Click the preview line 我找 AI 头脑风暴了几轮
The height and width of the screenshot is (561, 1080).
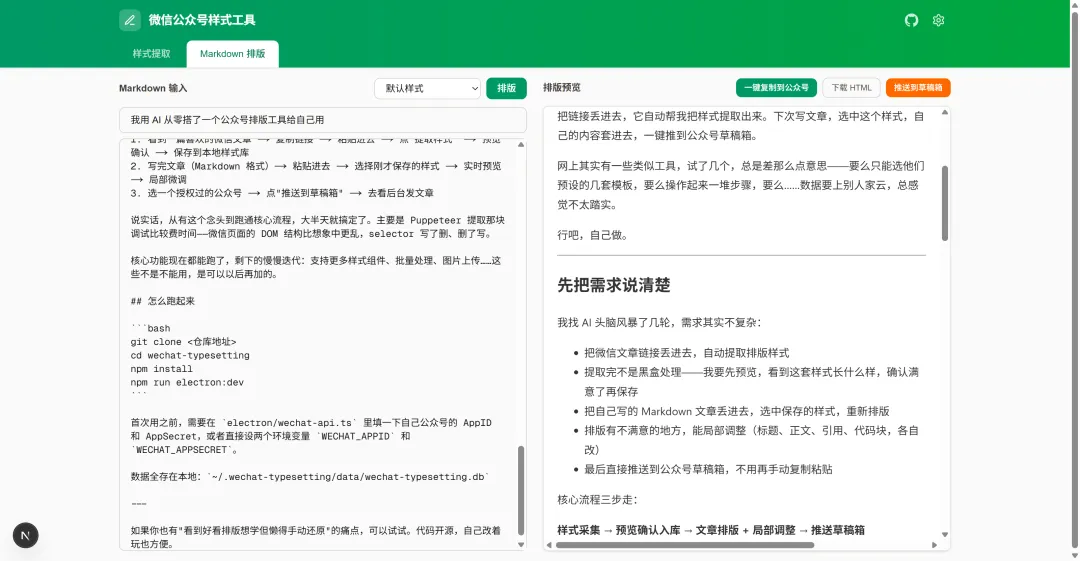659,323
